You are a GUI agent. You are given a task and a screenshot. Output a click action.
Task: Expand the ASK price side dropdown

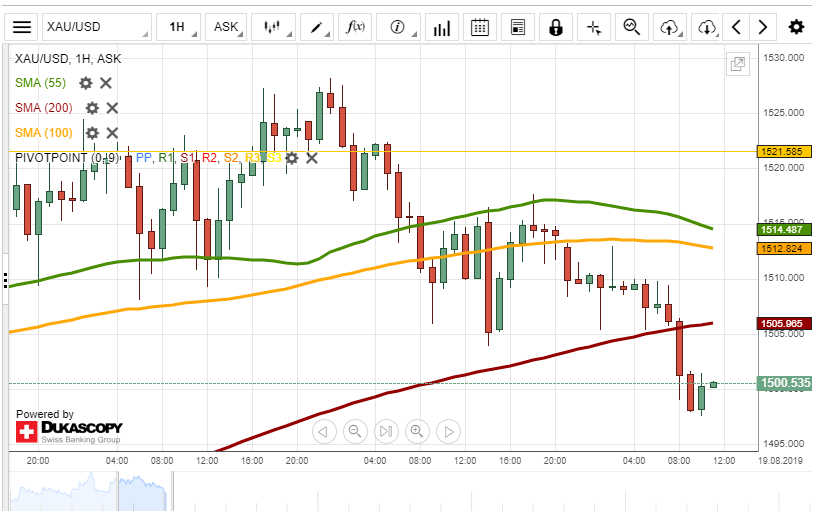point(229,27)
